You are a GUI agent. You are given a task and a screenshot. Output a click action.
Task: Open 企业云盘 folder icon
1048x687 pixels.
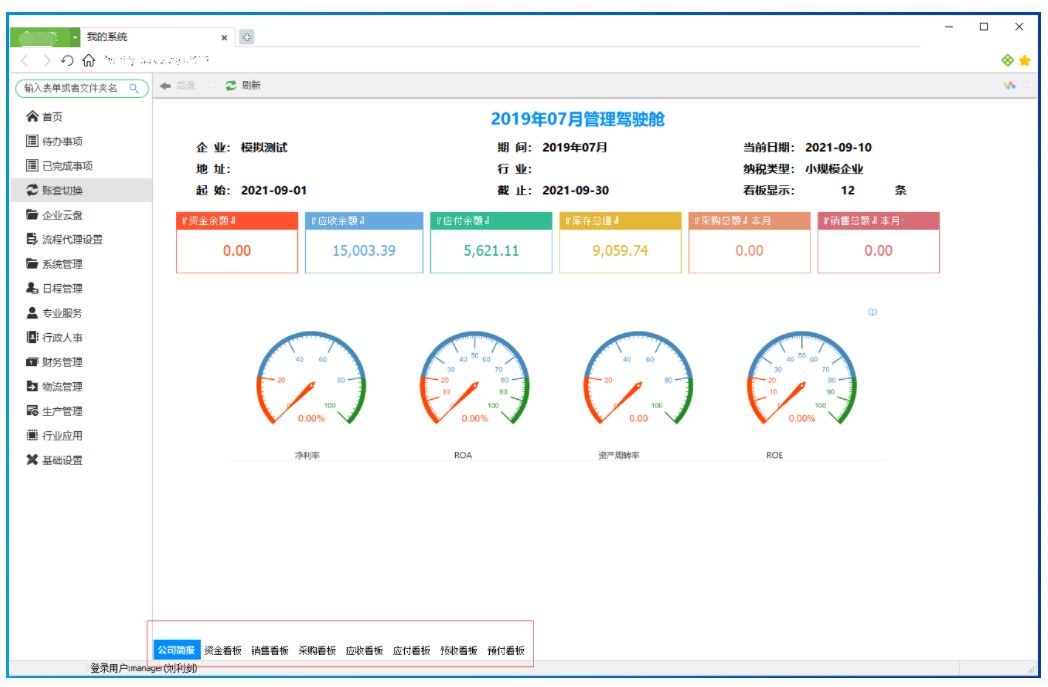pos(31,215)
